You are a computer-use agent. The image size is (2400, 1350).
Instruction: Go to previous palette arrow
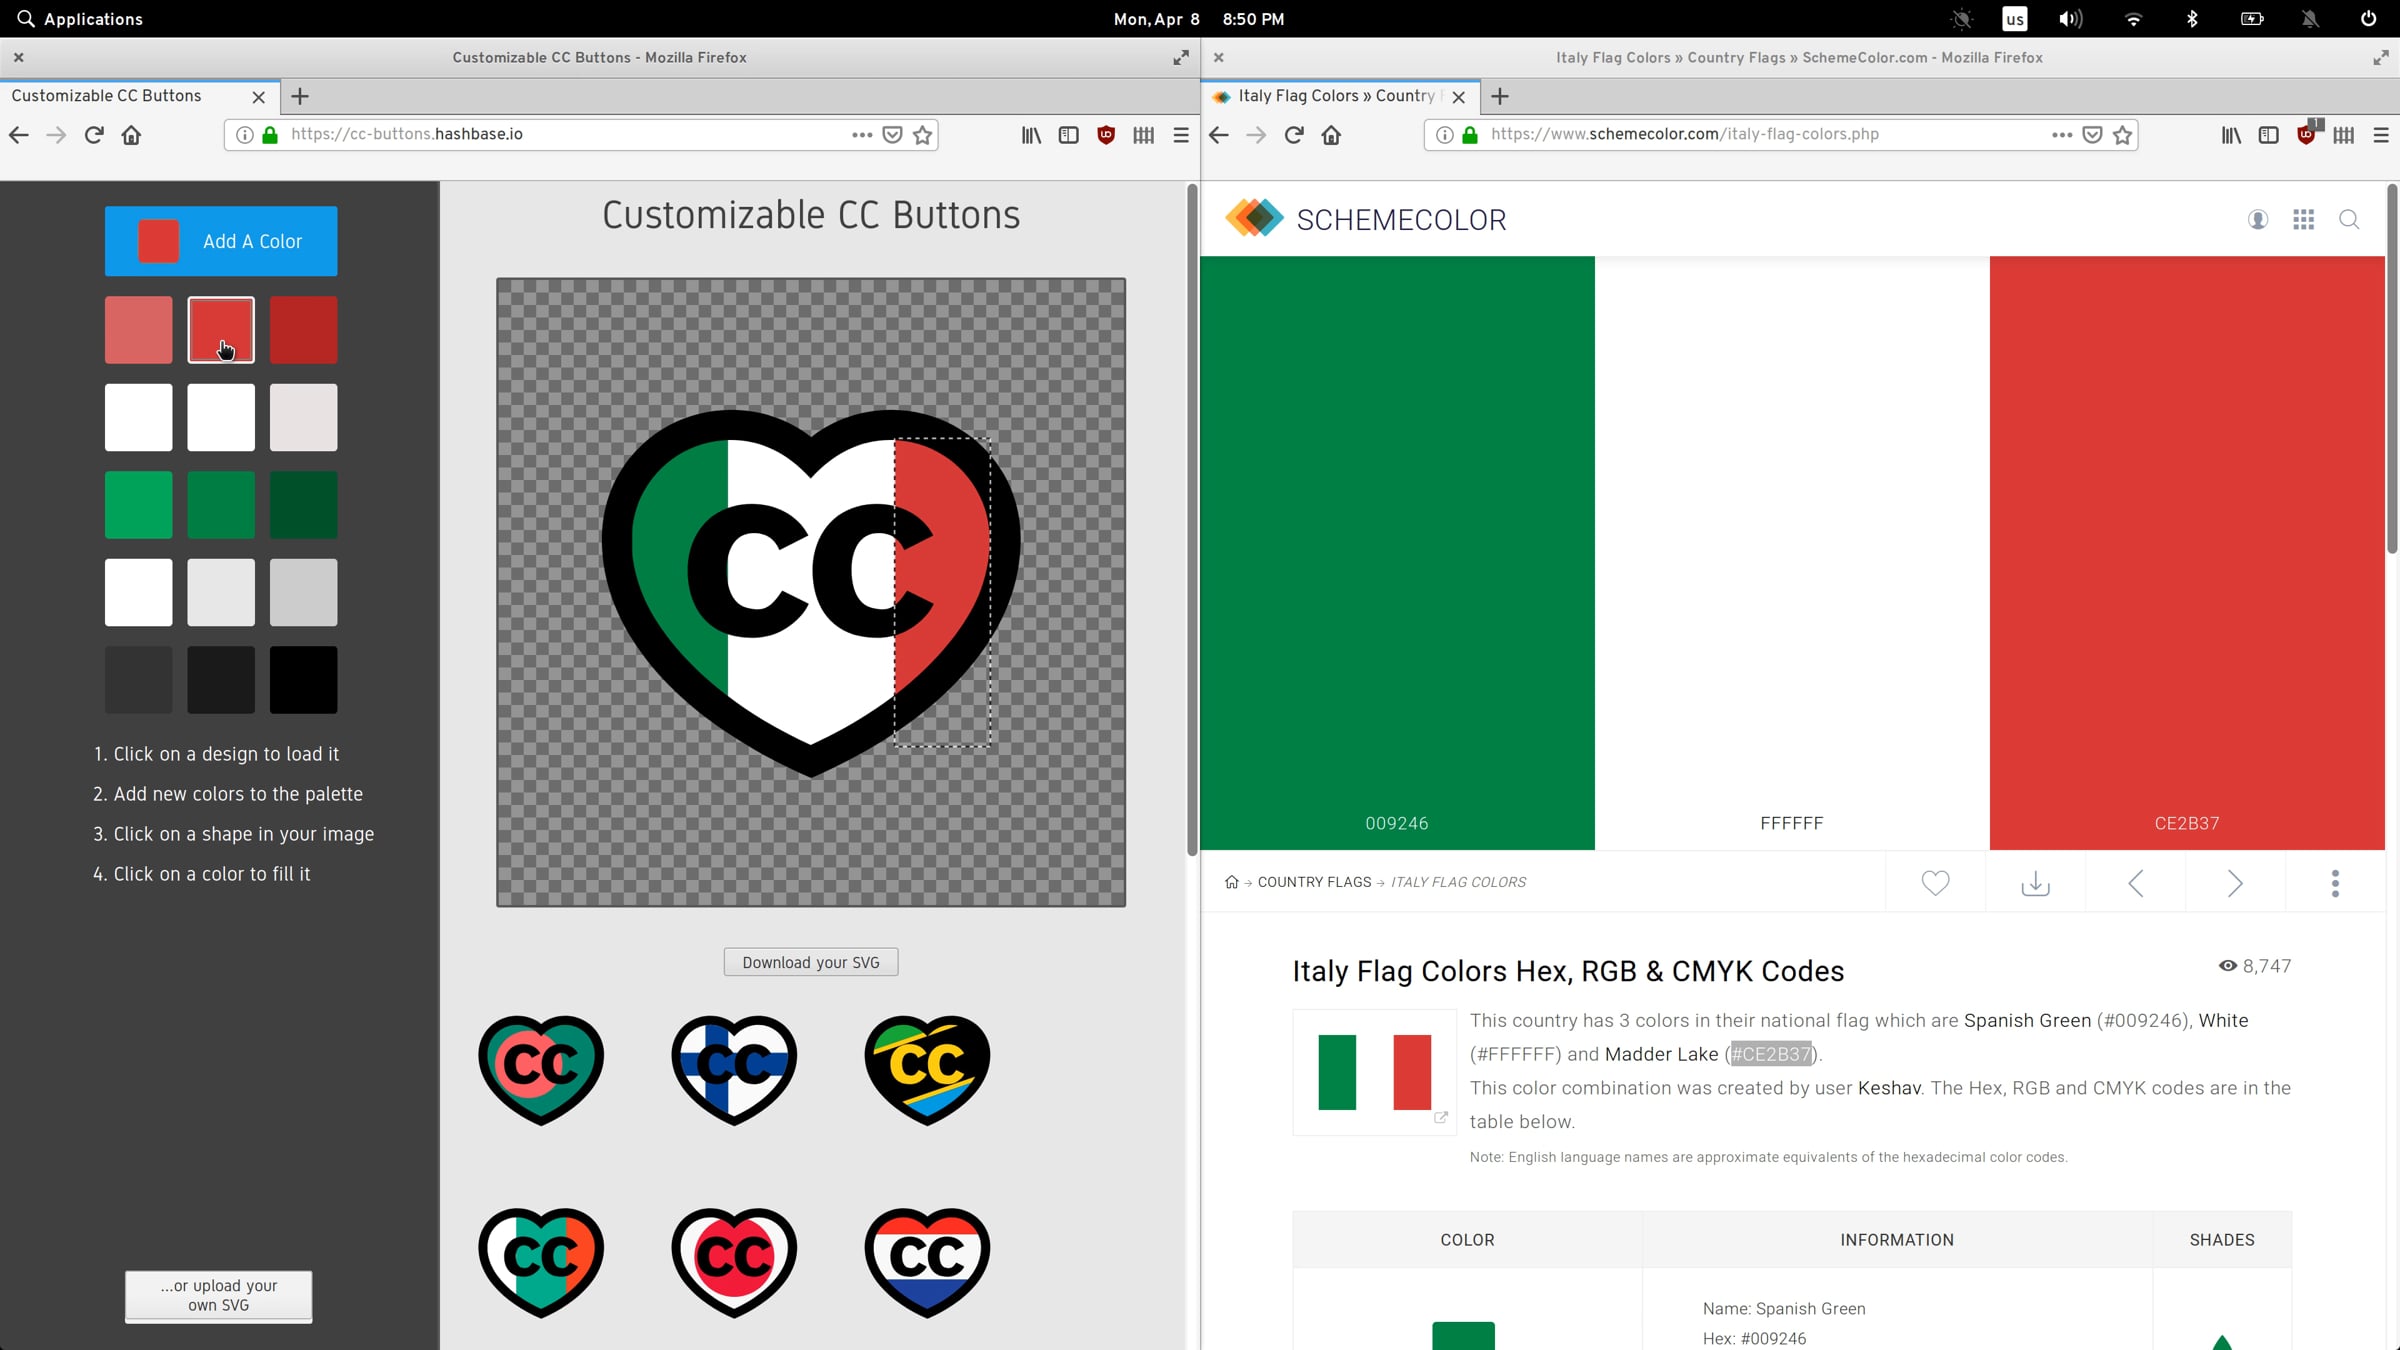click(x=2135, y=883)
